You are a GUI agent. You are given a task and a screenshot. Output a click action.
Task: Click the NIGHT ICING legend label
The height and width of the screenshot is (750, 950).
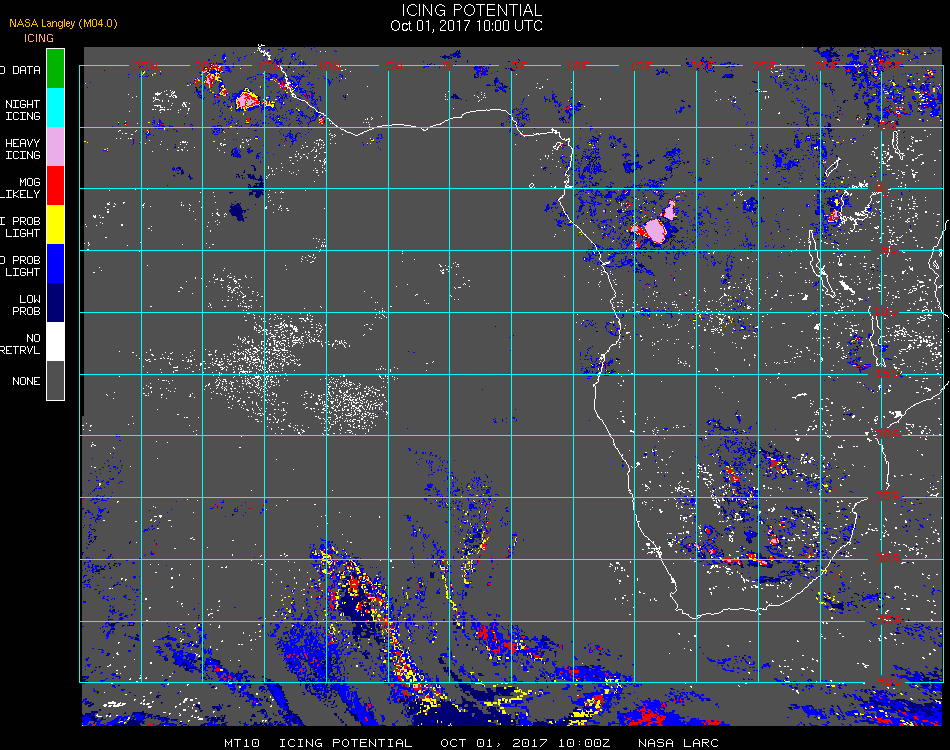point(22,110)
